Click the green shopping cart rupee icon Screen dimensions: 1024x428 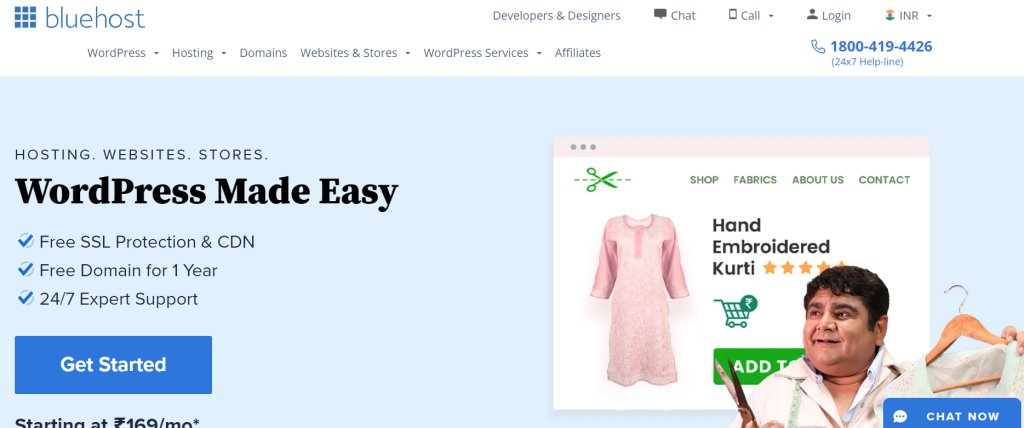[x=735, y=312]
